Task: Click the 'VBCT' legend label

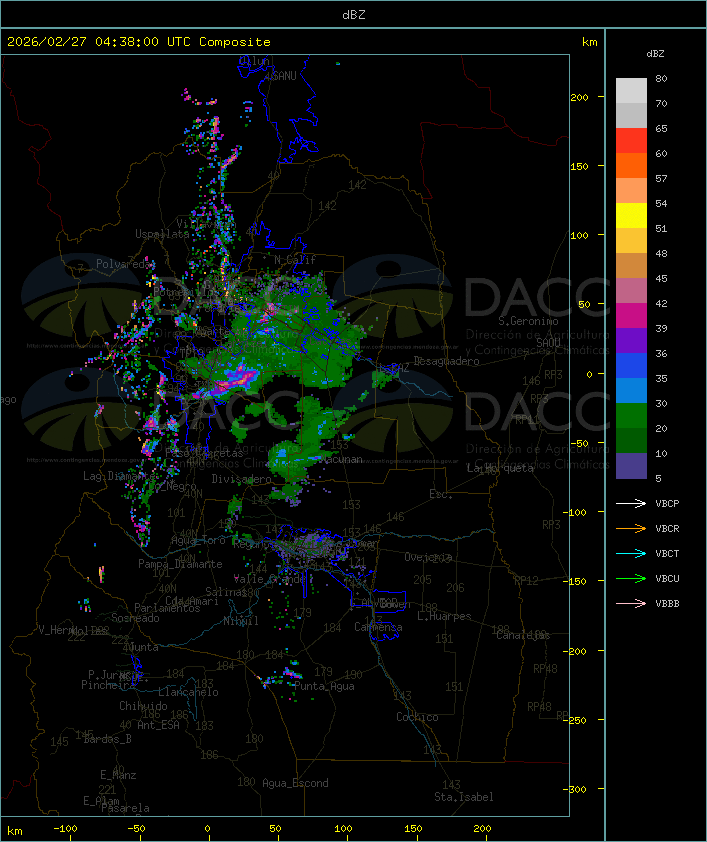Action: pos(667,554)
